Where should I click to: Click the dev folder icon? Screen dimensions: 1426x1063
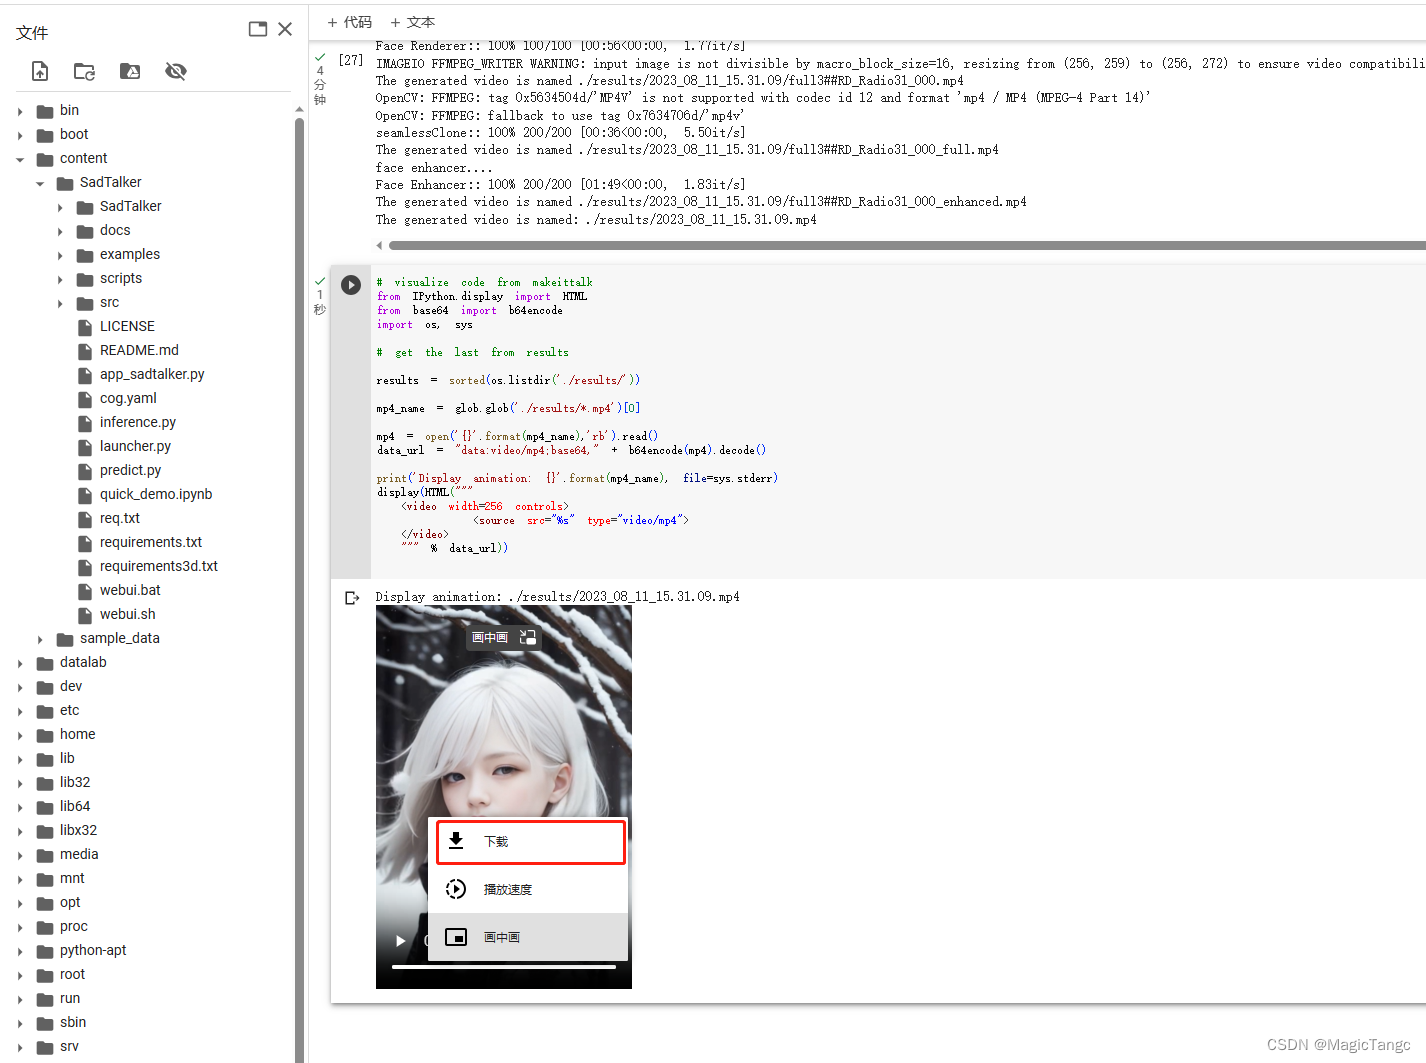point(45,687)
